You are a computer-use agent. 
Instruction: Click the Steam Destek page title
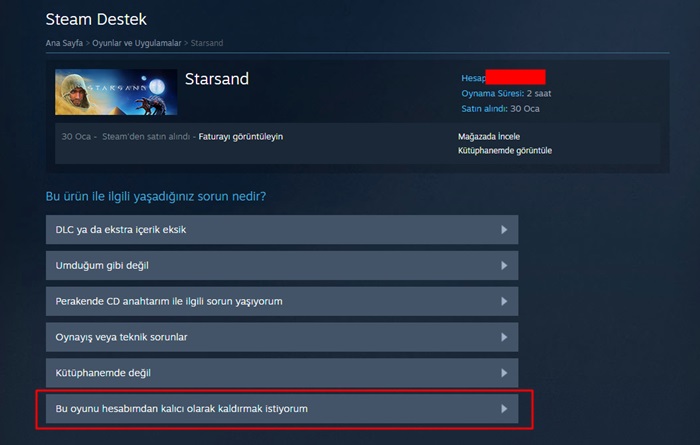(96, 19)
